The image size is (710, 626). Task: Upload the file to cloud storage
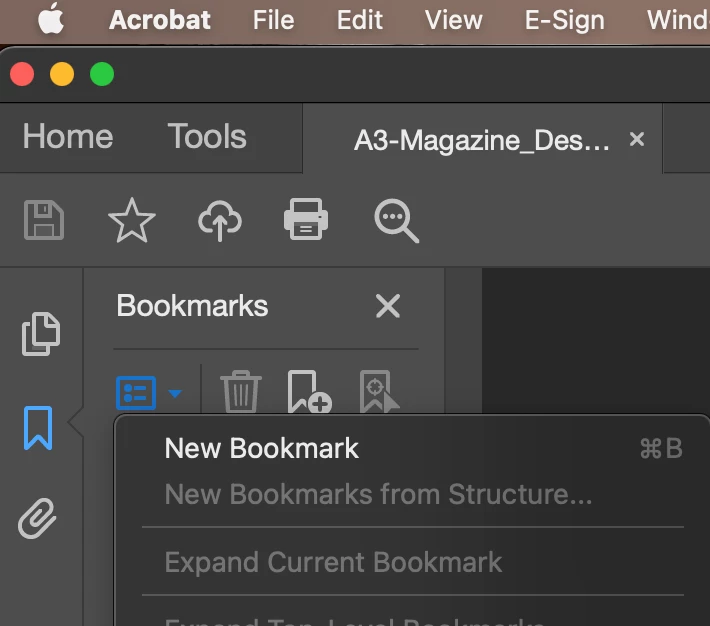pos(220,220)
